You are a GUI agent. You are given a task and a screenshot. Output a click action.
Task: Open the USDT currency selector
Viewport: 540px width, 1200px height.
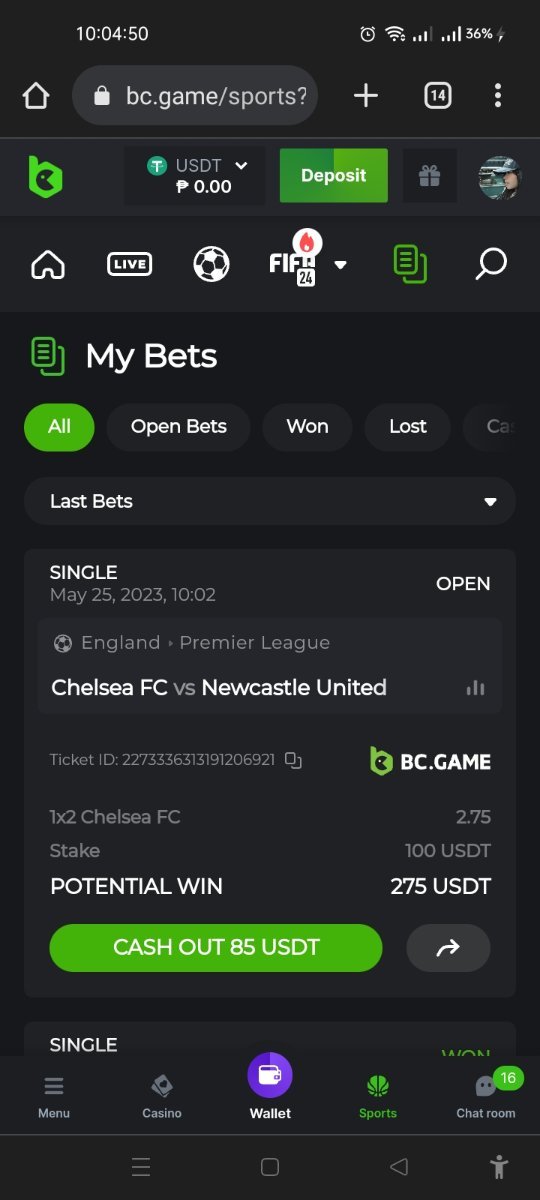[x=195, y=176]
